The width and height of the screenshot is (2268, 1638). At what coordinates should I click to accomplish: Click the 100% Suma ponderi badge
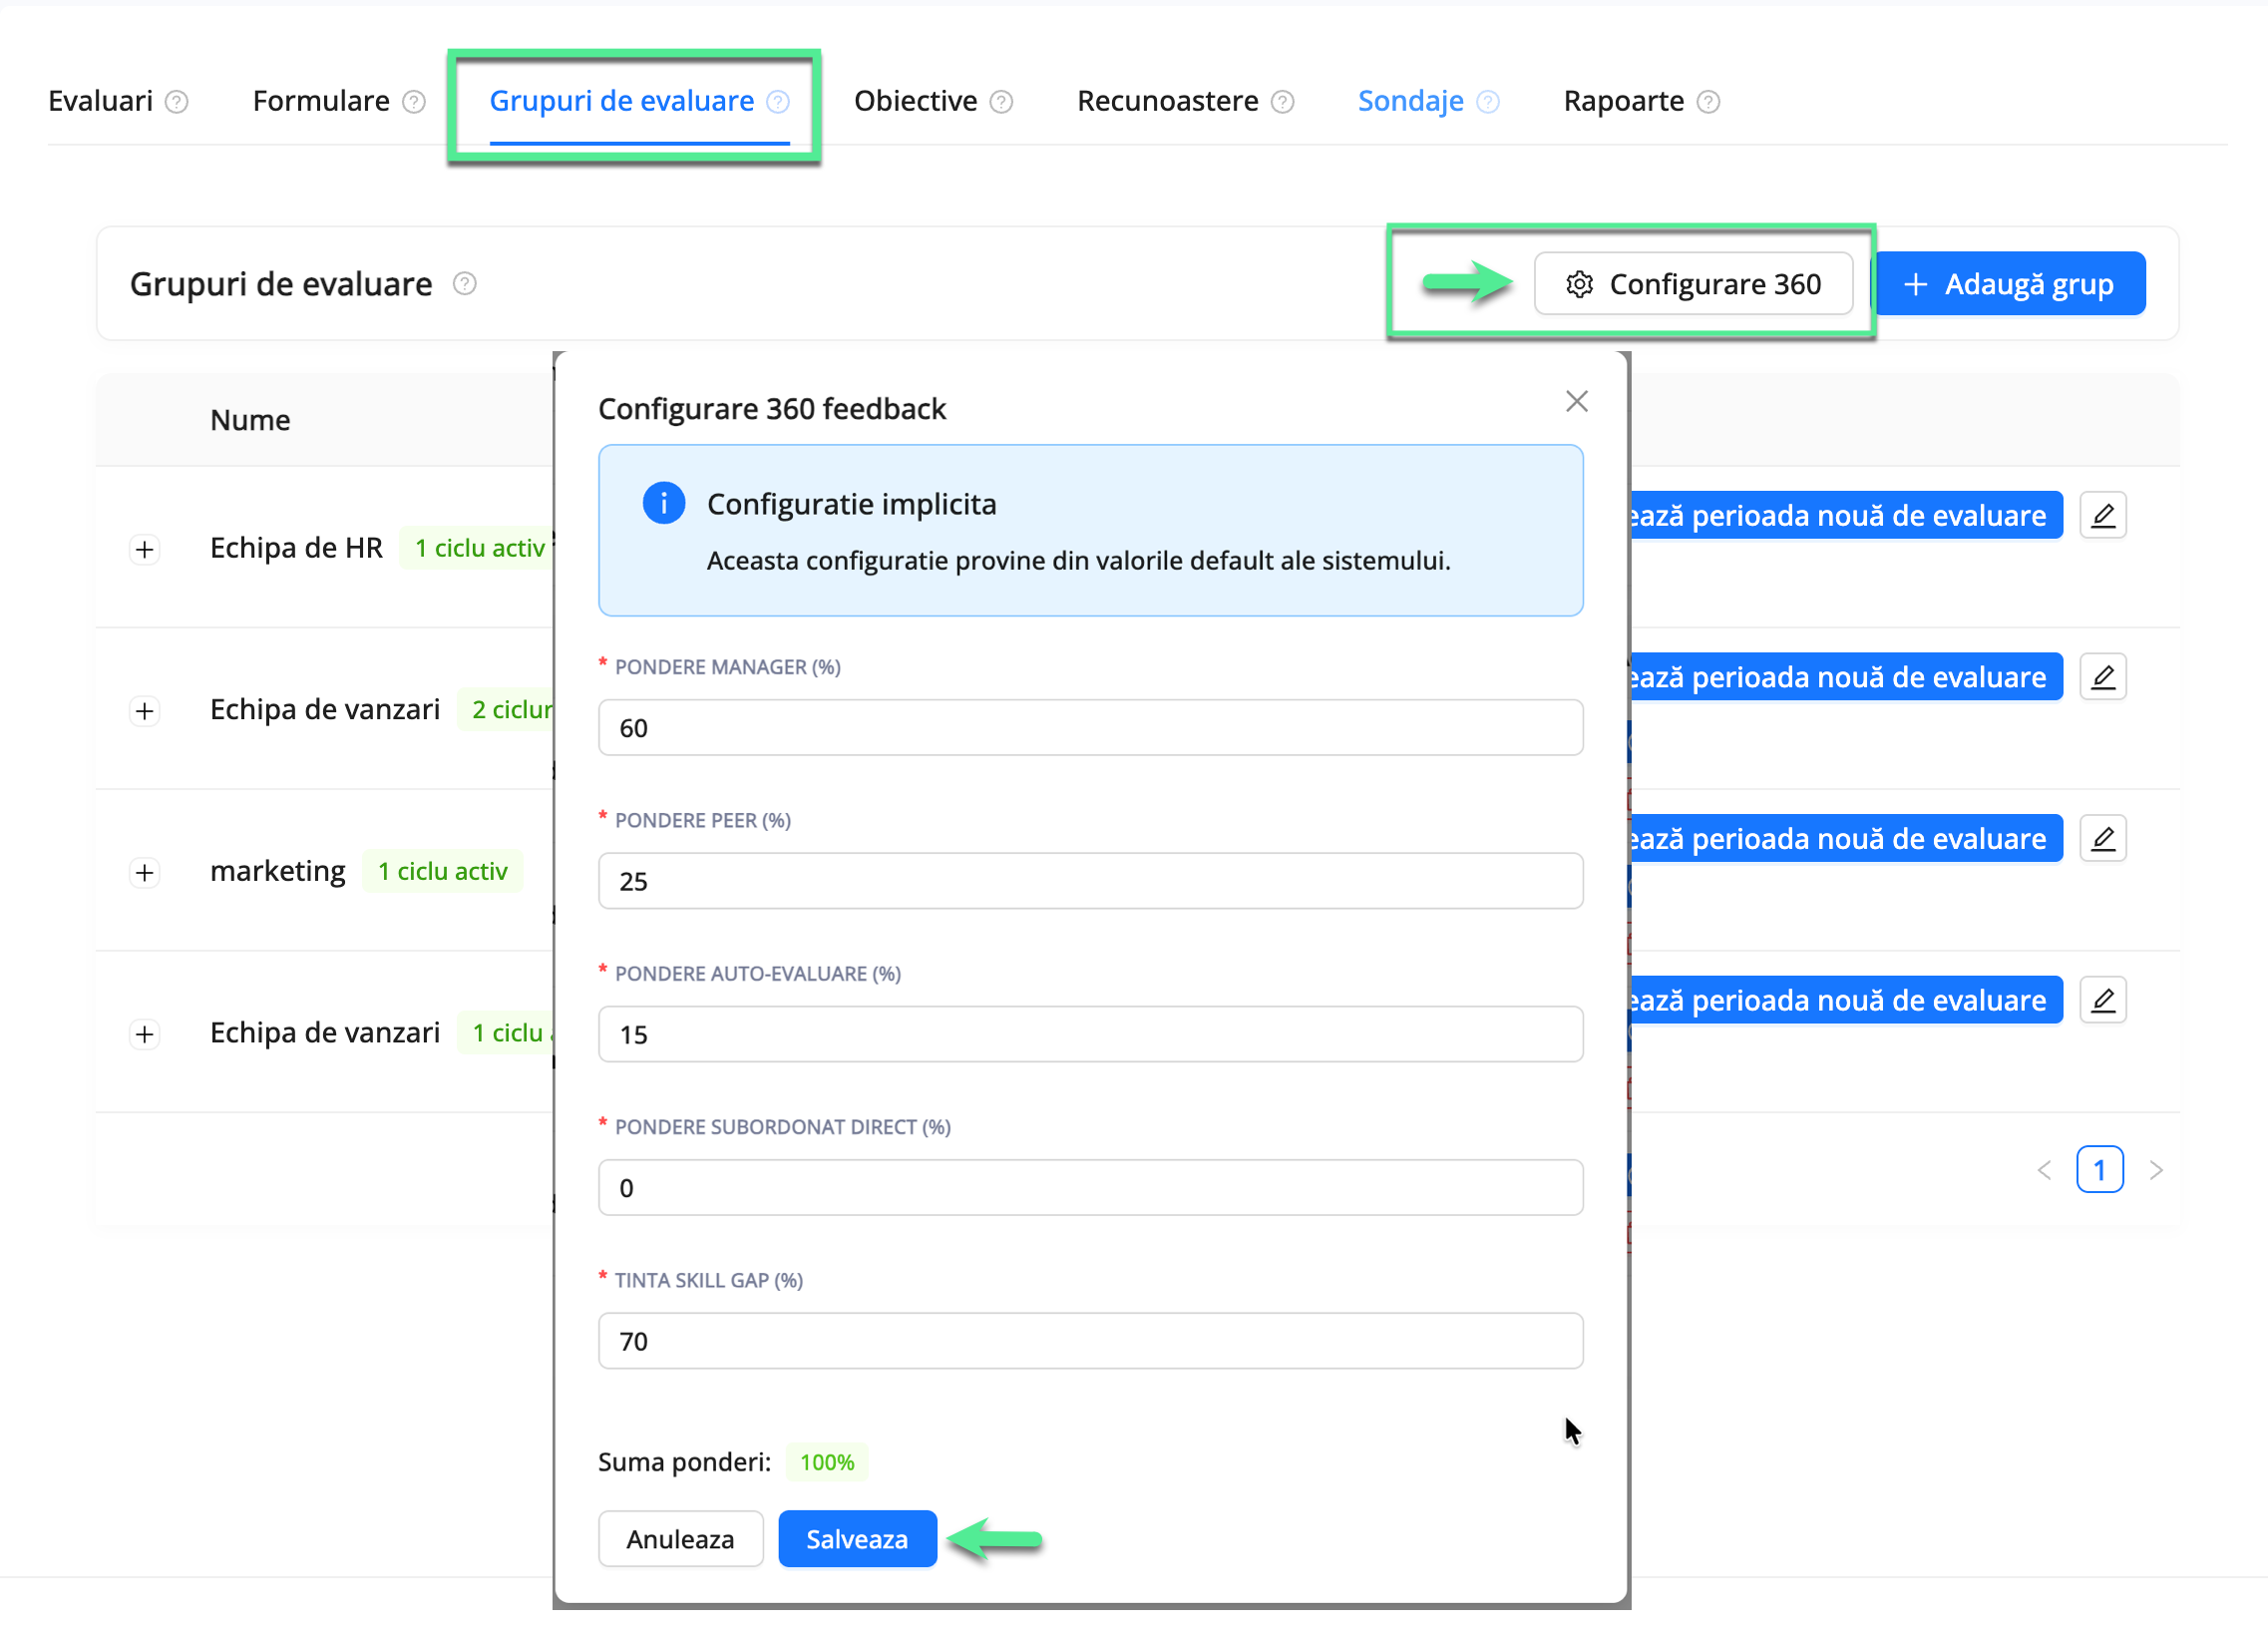click(x=827, y=1463)
